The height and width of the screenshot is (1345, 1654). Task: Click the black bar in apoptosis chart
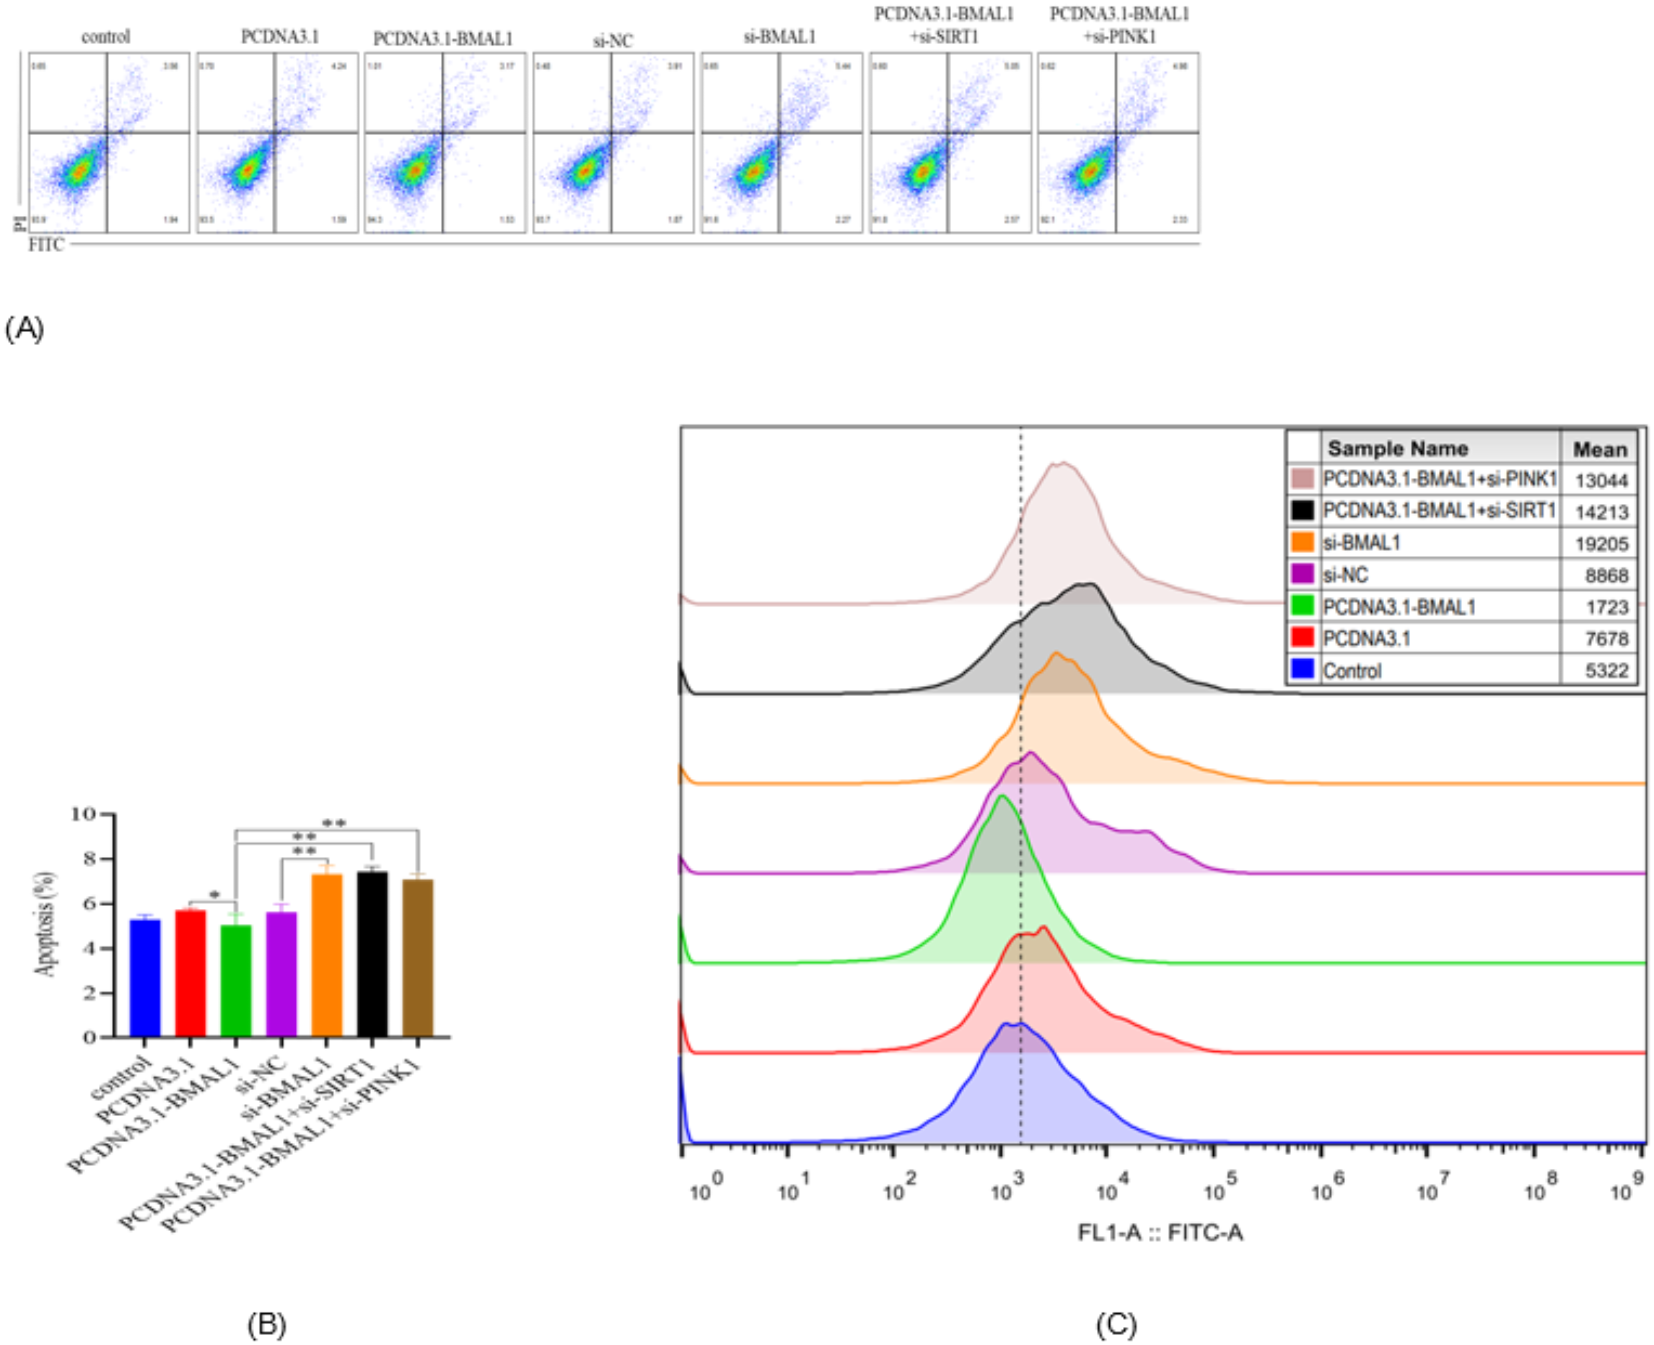point(372,953)
